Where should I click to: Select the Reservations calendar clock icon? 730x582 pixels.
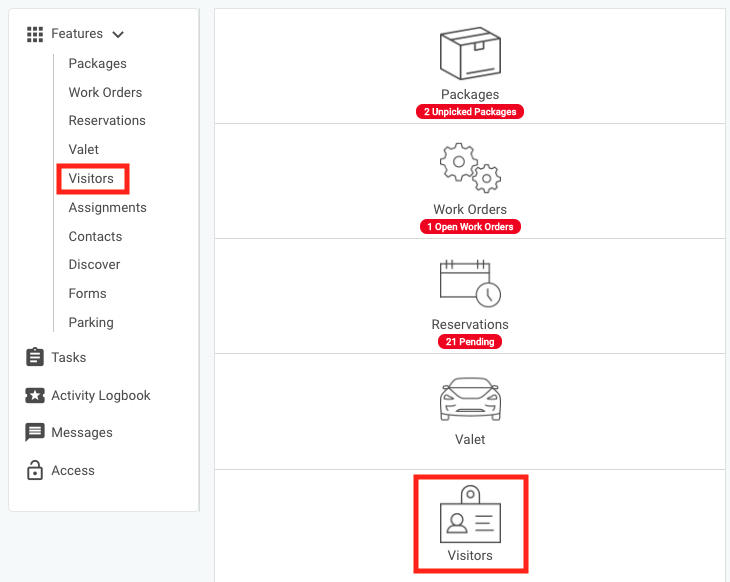click(470, 283)
